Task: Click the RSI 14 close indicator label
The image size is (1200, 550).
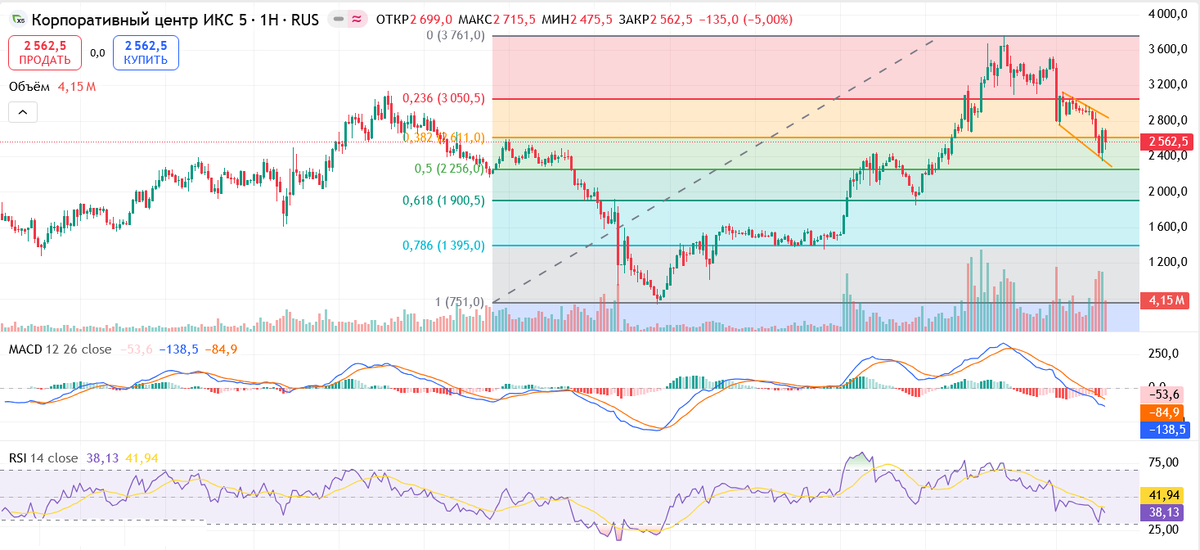Action: coord(43,458)
